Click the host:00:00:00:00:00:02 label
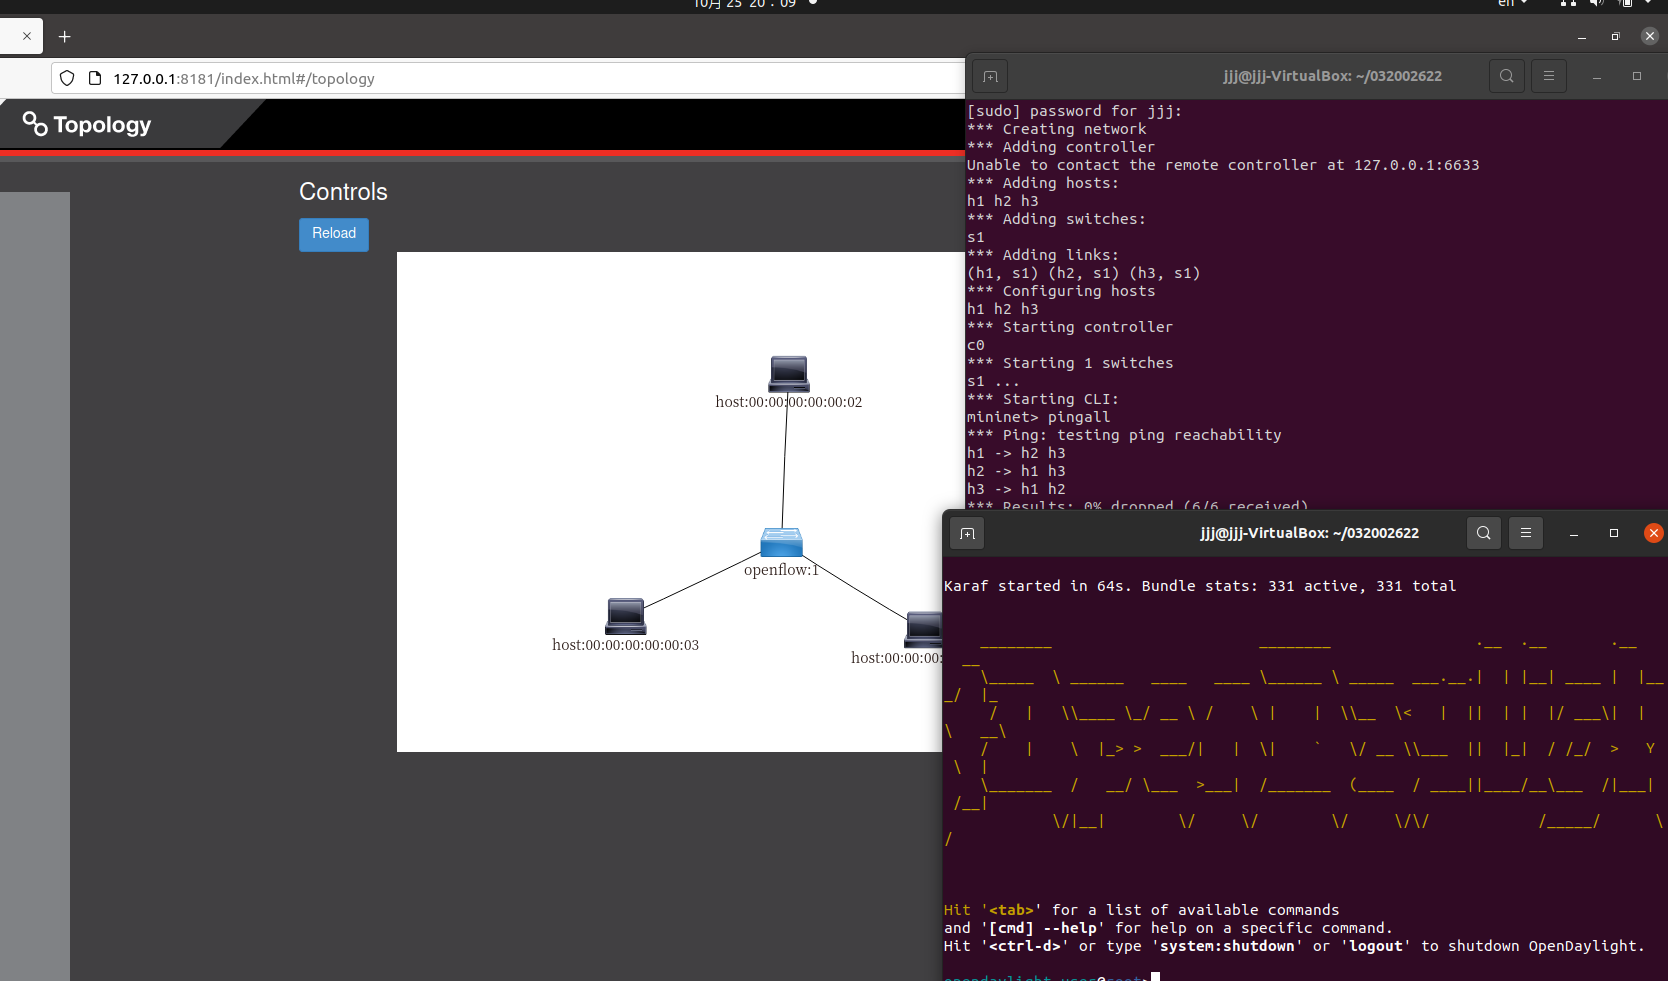 pos(789,402)
